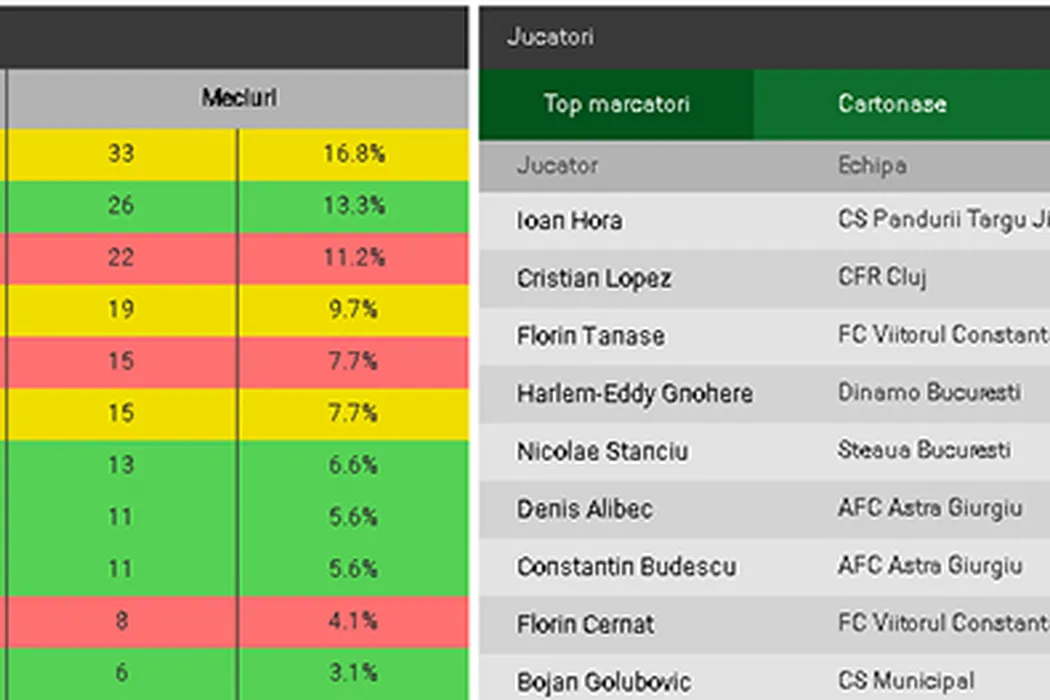This screenshot has width=1050, height=700.
Task: Click the Echipa column header
Action: [x=872, y=166]
